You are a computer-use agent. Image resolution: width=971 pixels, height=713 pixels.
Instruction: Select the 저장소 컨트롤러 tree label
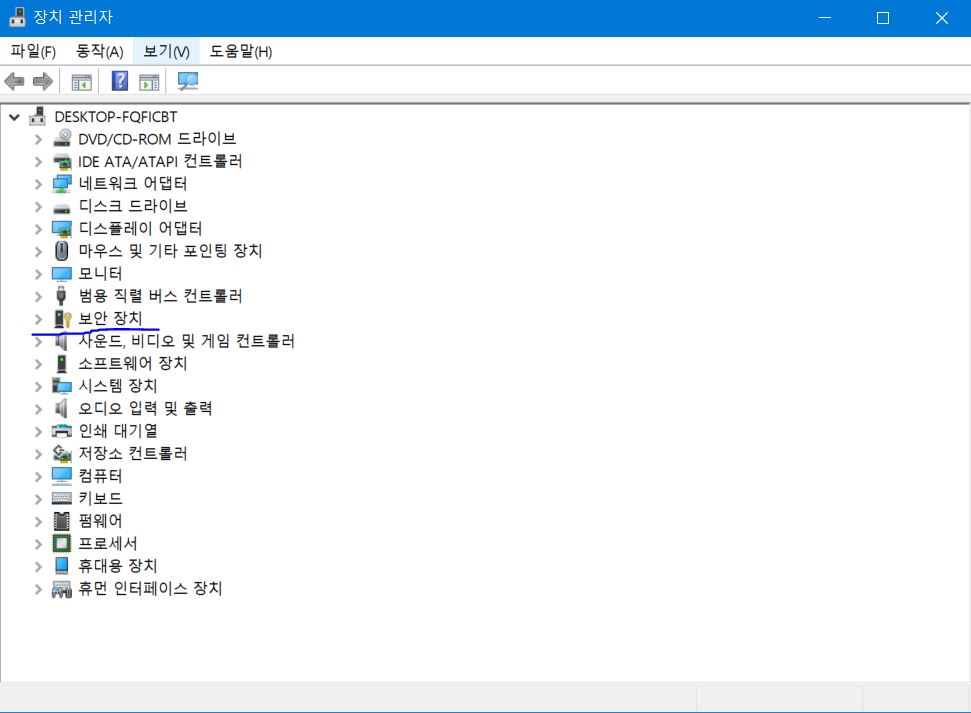133,453
